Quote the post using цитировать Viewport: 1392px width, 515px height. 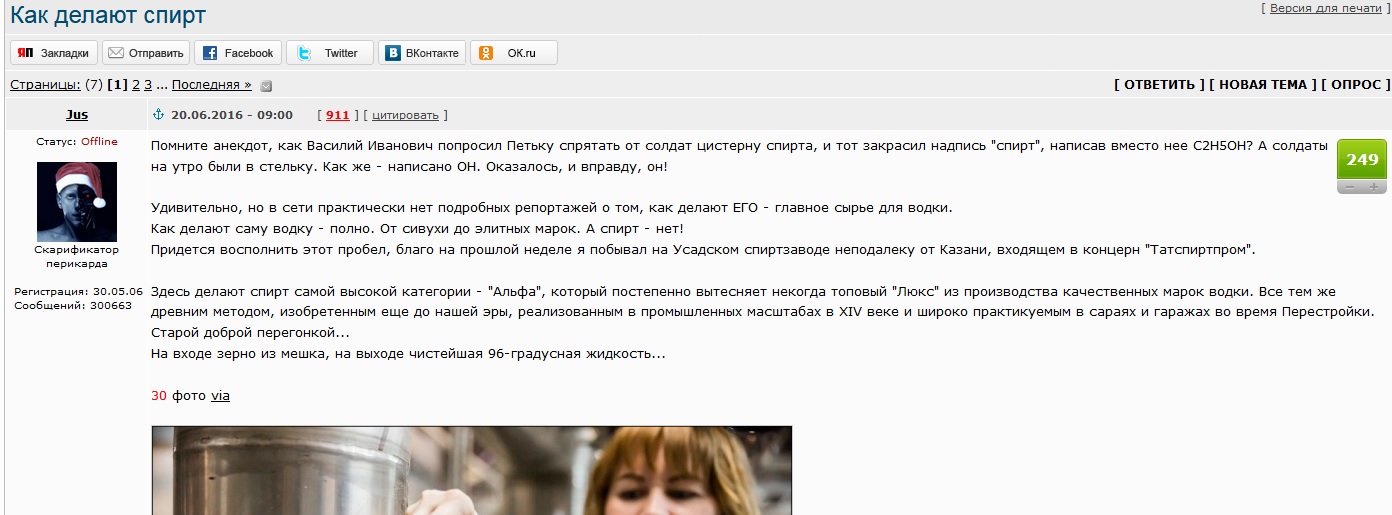pyautogui.click(x=405, y=115)
